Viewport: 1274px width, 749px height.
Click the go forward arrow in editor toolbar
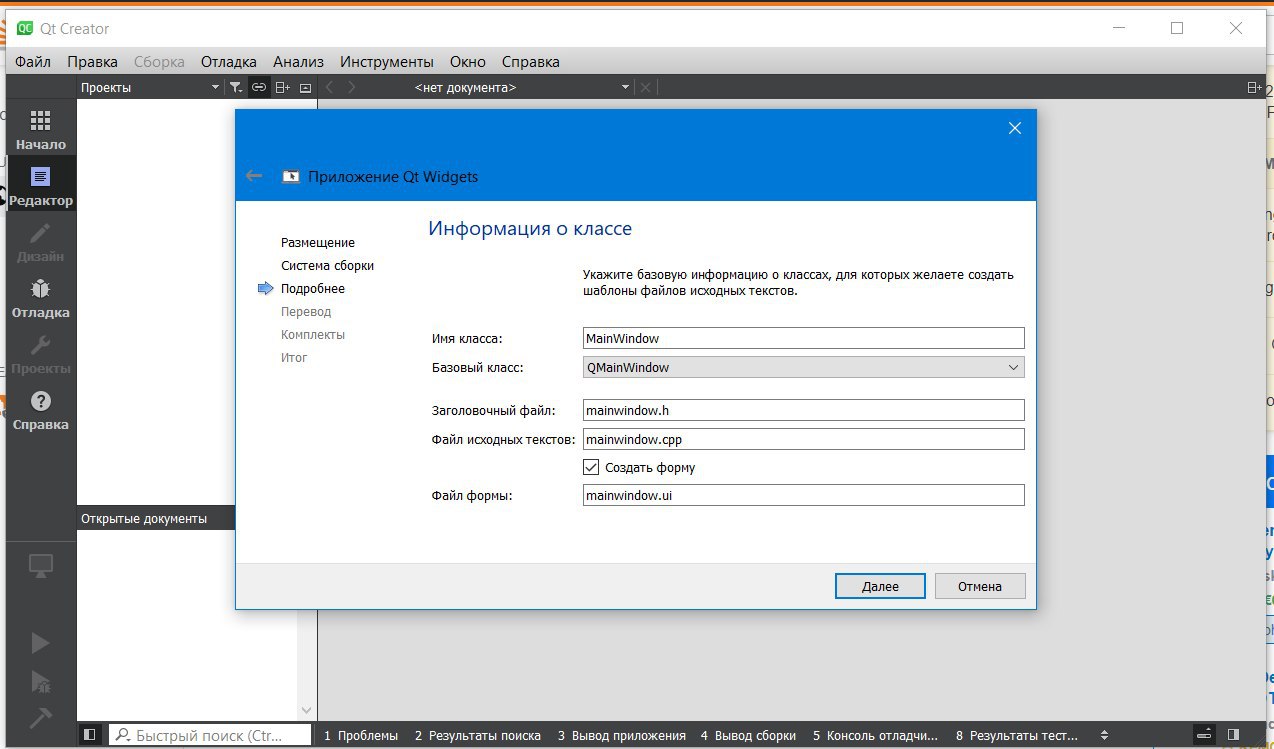point(352,87)
